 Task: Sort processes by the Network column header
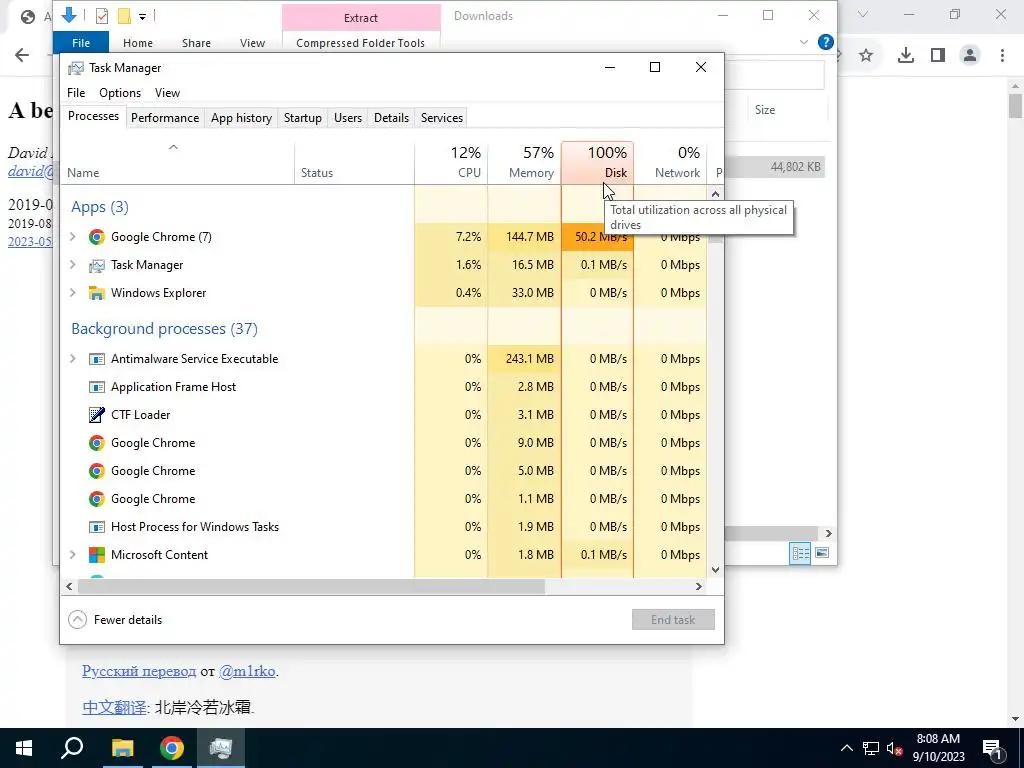[671, 163]
